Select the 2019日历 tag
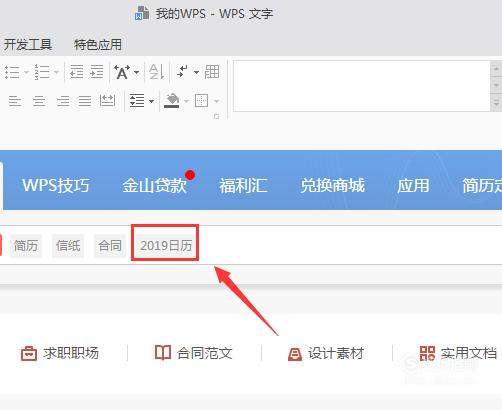 click(166, 246)
